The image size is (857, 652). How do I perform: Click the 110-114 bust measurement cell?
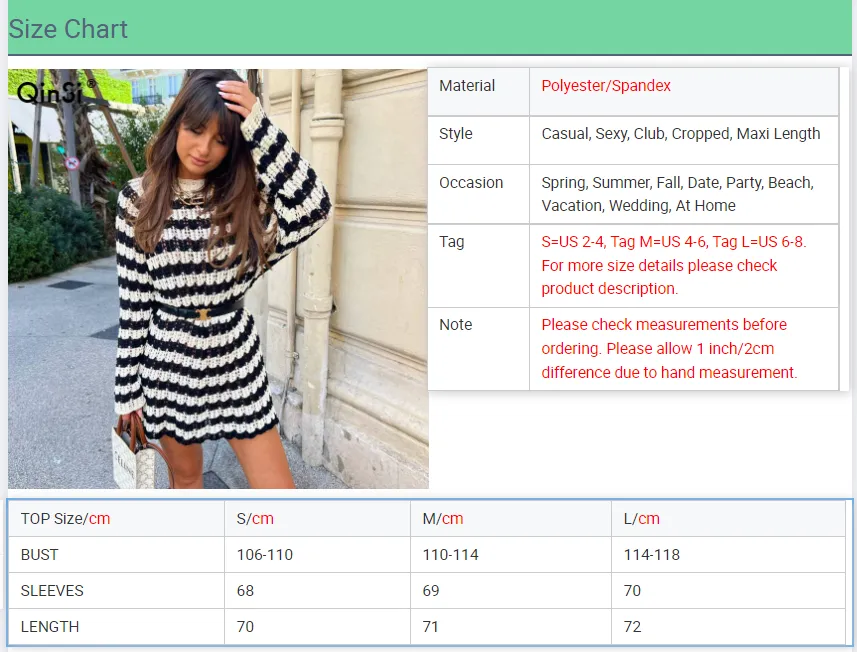point(450,555)
